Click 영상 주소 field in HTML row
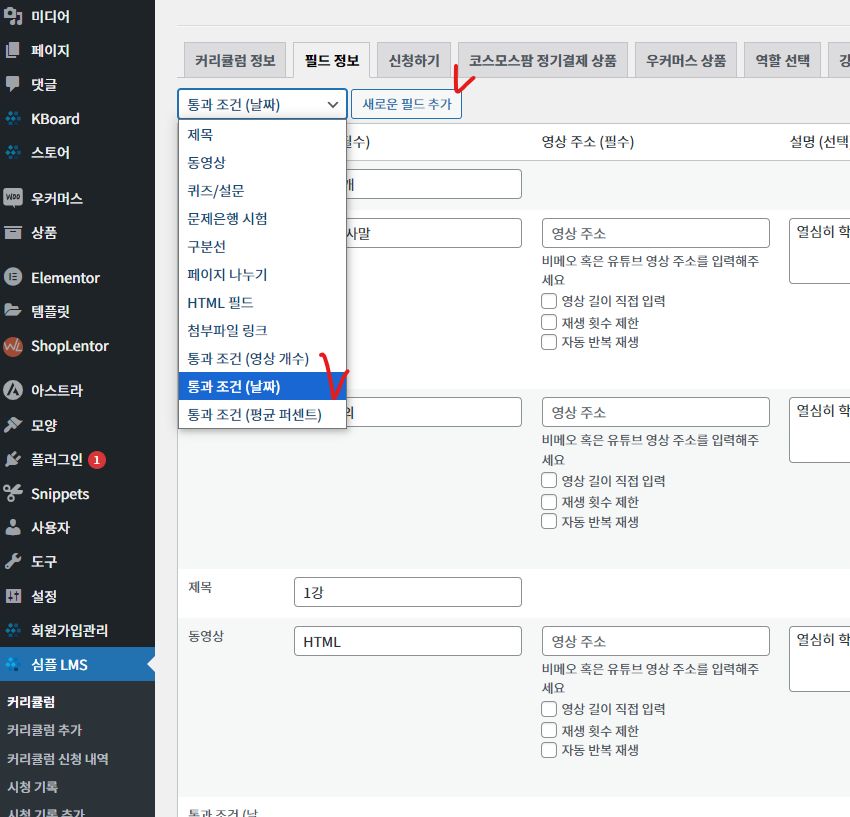Screen dimensions: 850x817 point(655,641)
